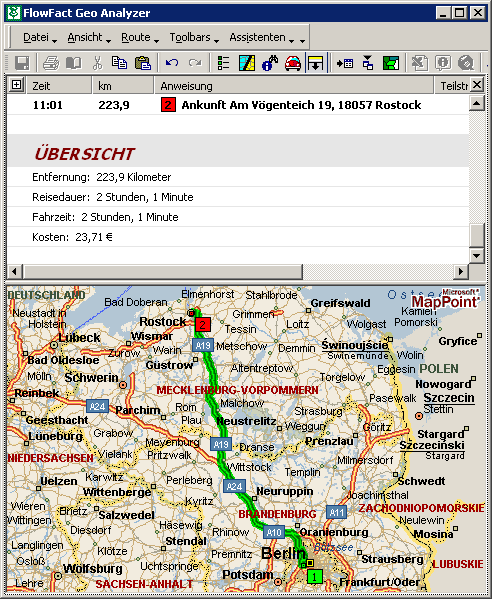Open the Toolbars menu
This screenshot has height=599, width=492.
[x=194, y=37]
